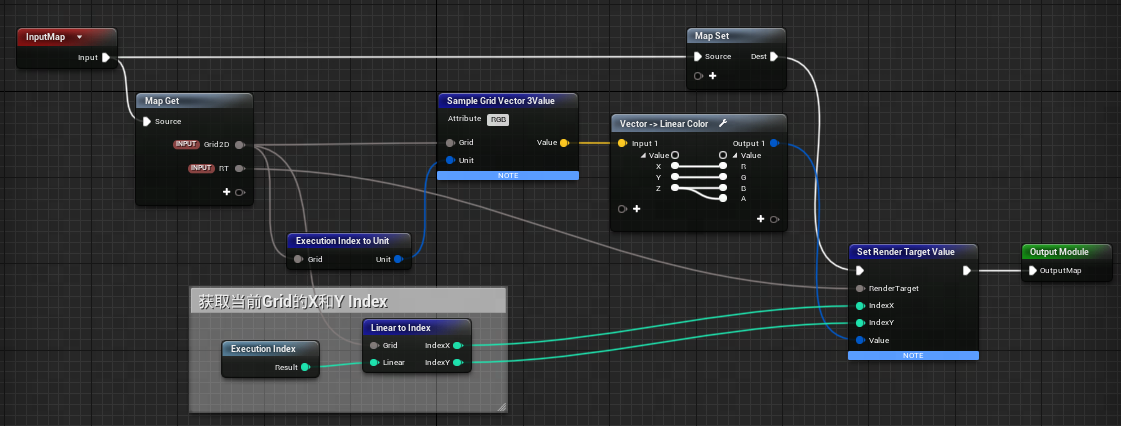This screenshot has width=1121, height=426.
Task: Click the add pin plus on Map Set
Action: click(712, 76)
